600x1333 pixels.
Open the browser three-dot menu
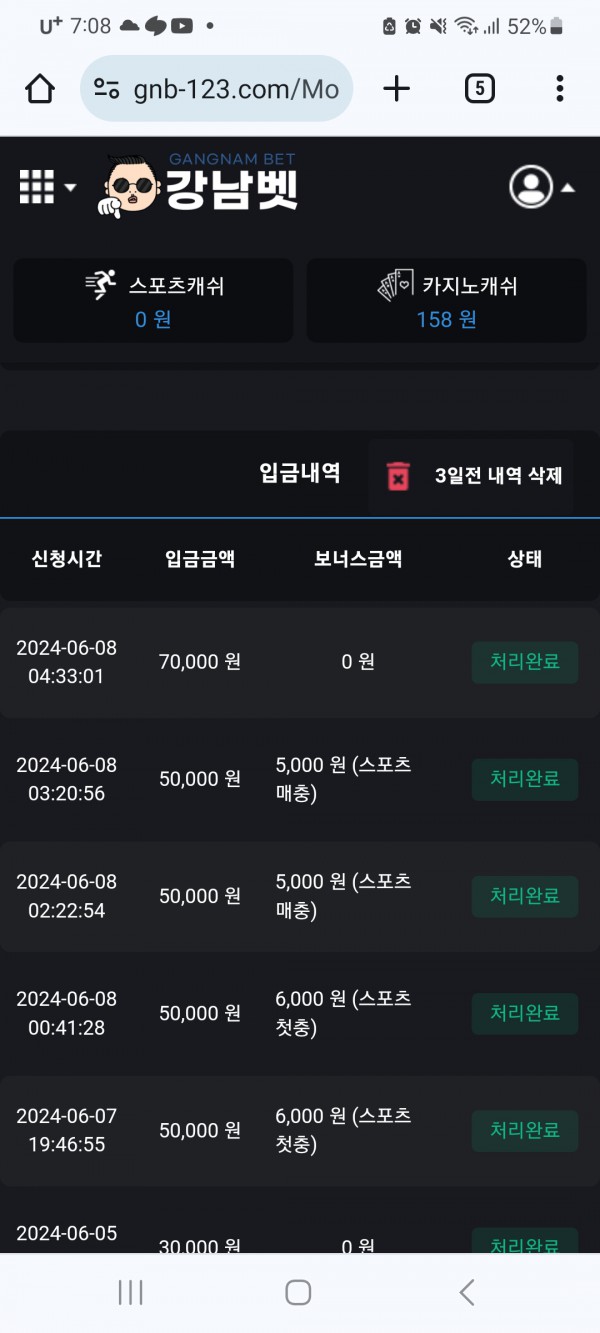(x=560, y=89)
